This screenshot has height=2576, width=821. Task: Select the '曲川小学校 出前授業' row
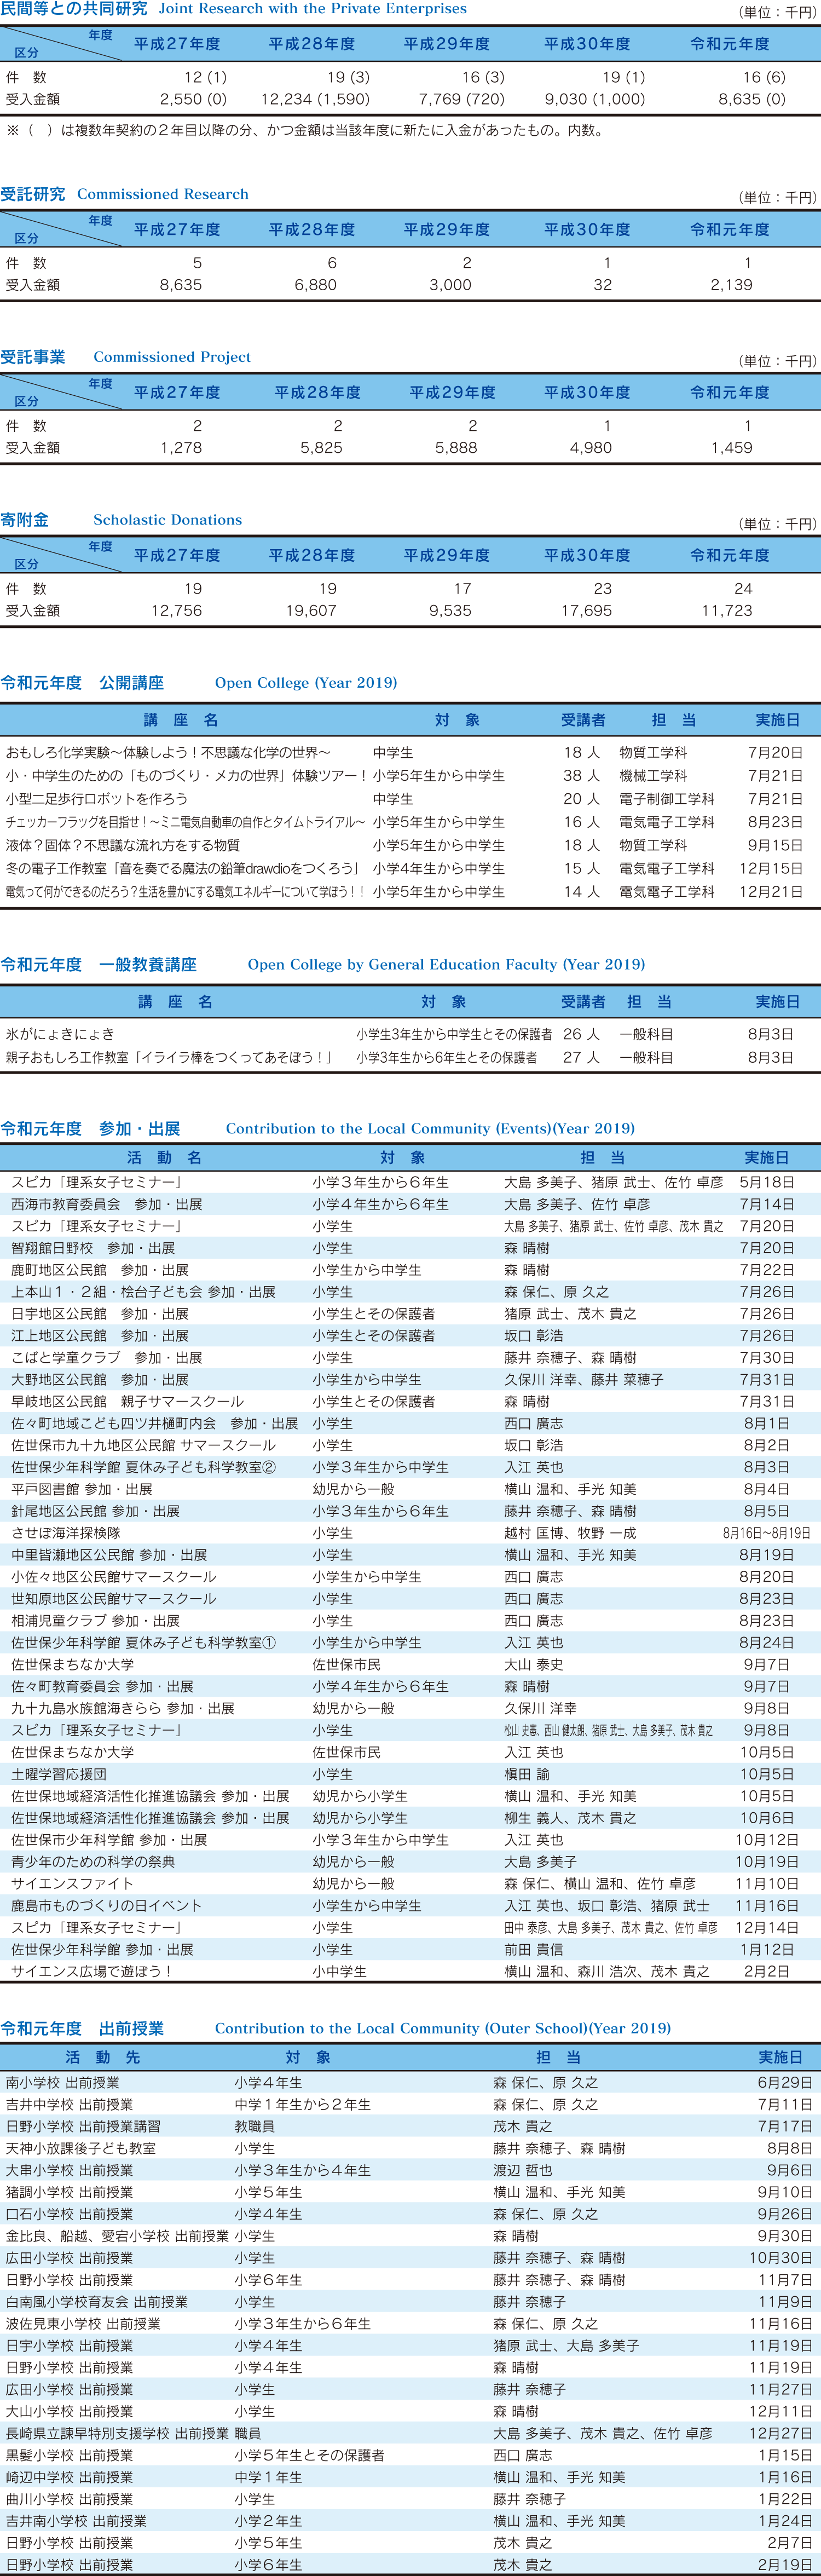point(410,2499)
